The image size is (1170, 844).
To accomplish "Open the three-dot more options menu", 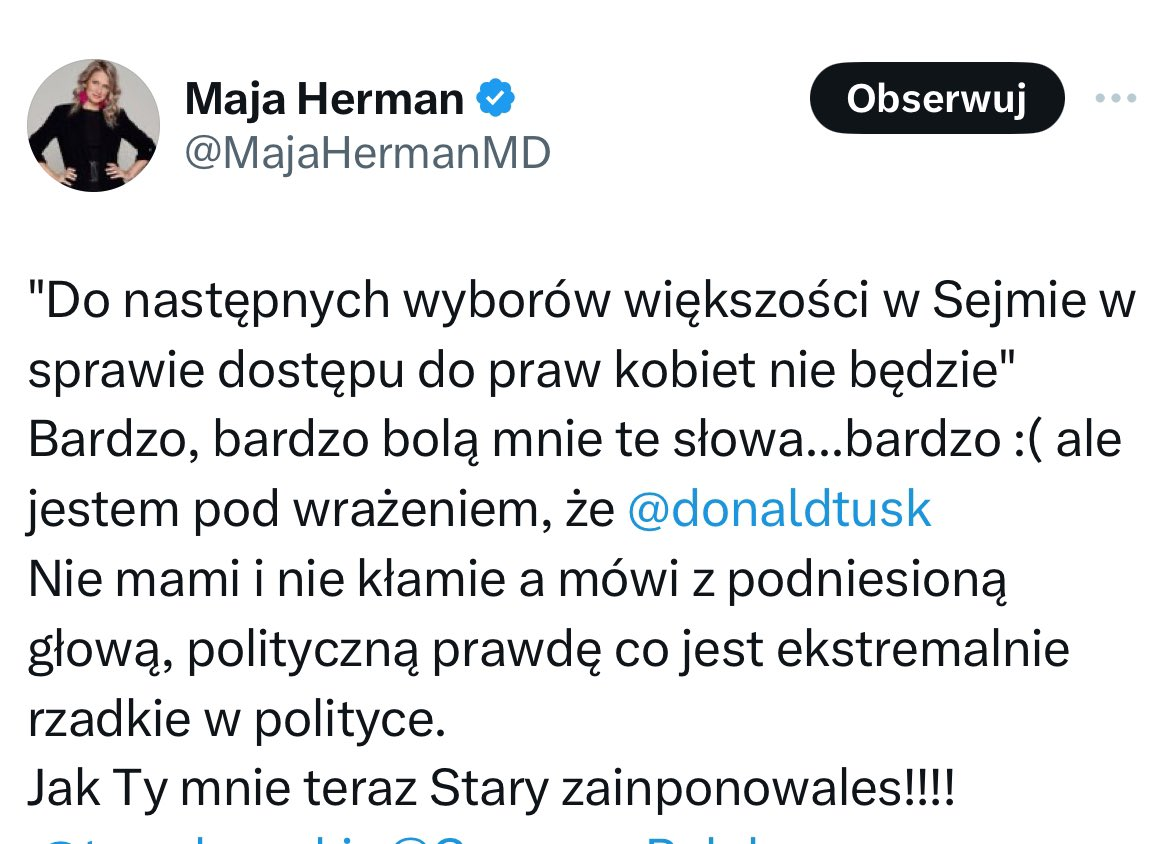I will pyautogui.click(x=1116, y=98).
